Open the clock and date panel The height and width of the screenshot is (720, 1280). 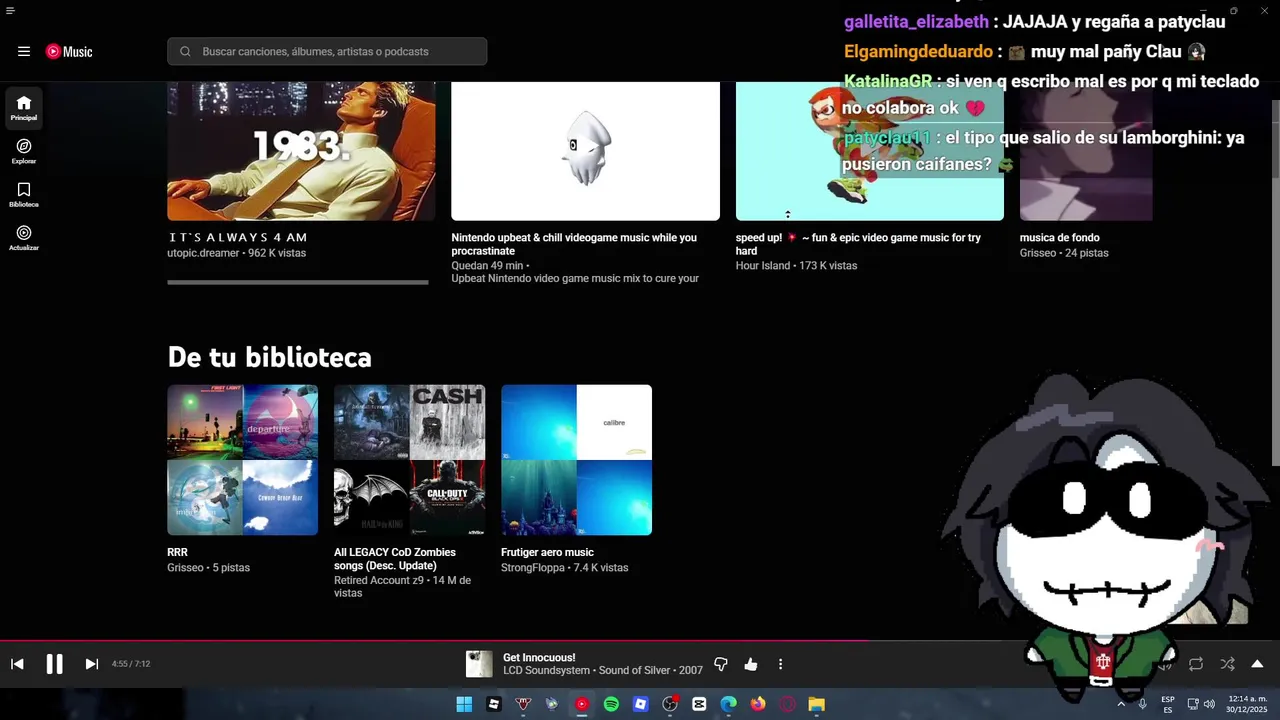(x=1248, y=704)
